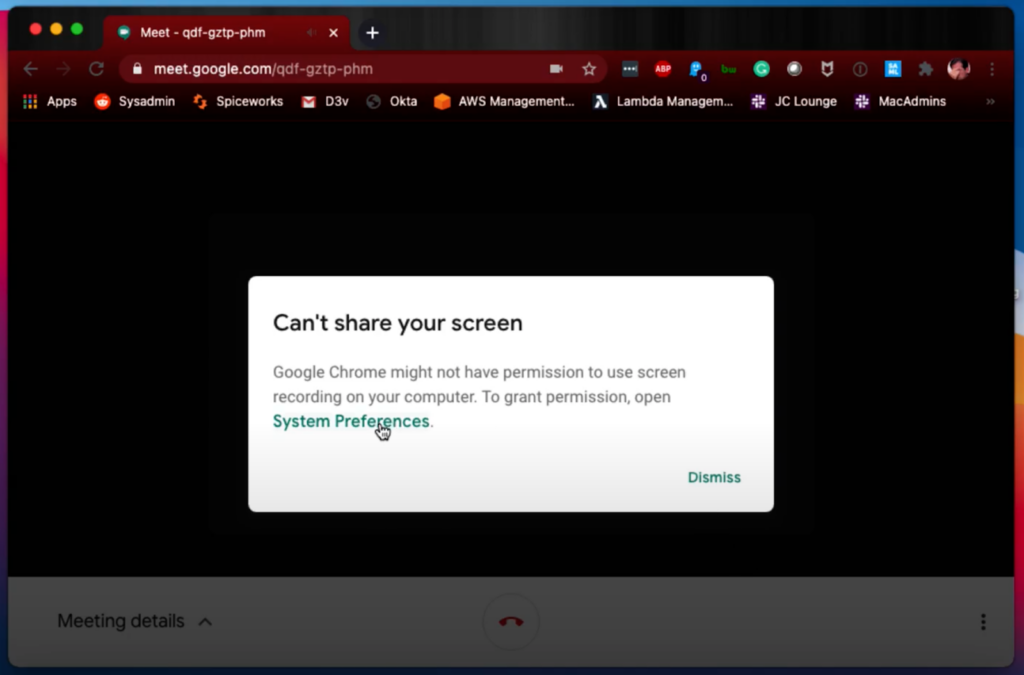Show hidden bookmarks via the overflow chevron
This screenshot has height=675, width=1024.
coord(990,101)
